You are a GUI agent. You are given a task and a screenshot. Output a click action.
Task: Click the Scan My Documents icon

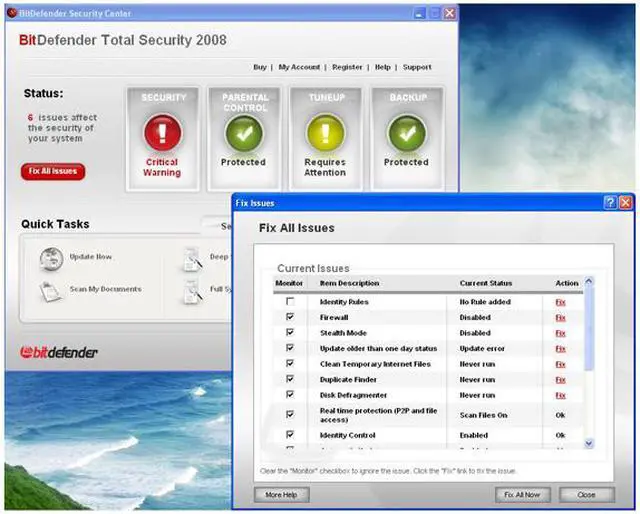click(x=51, y=290)
